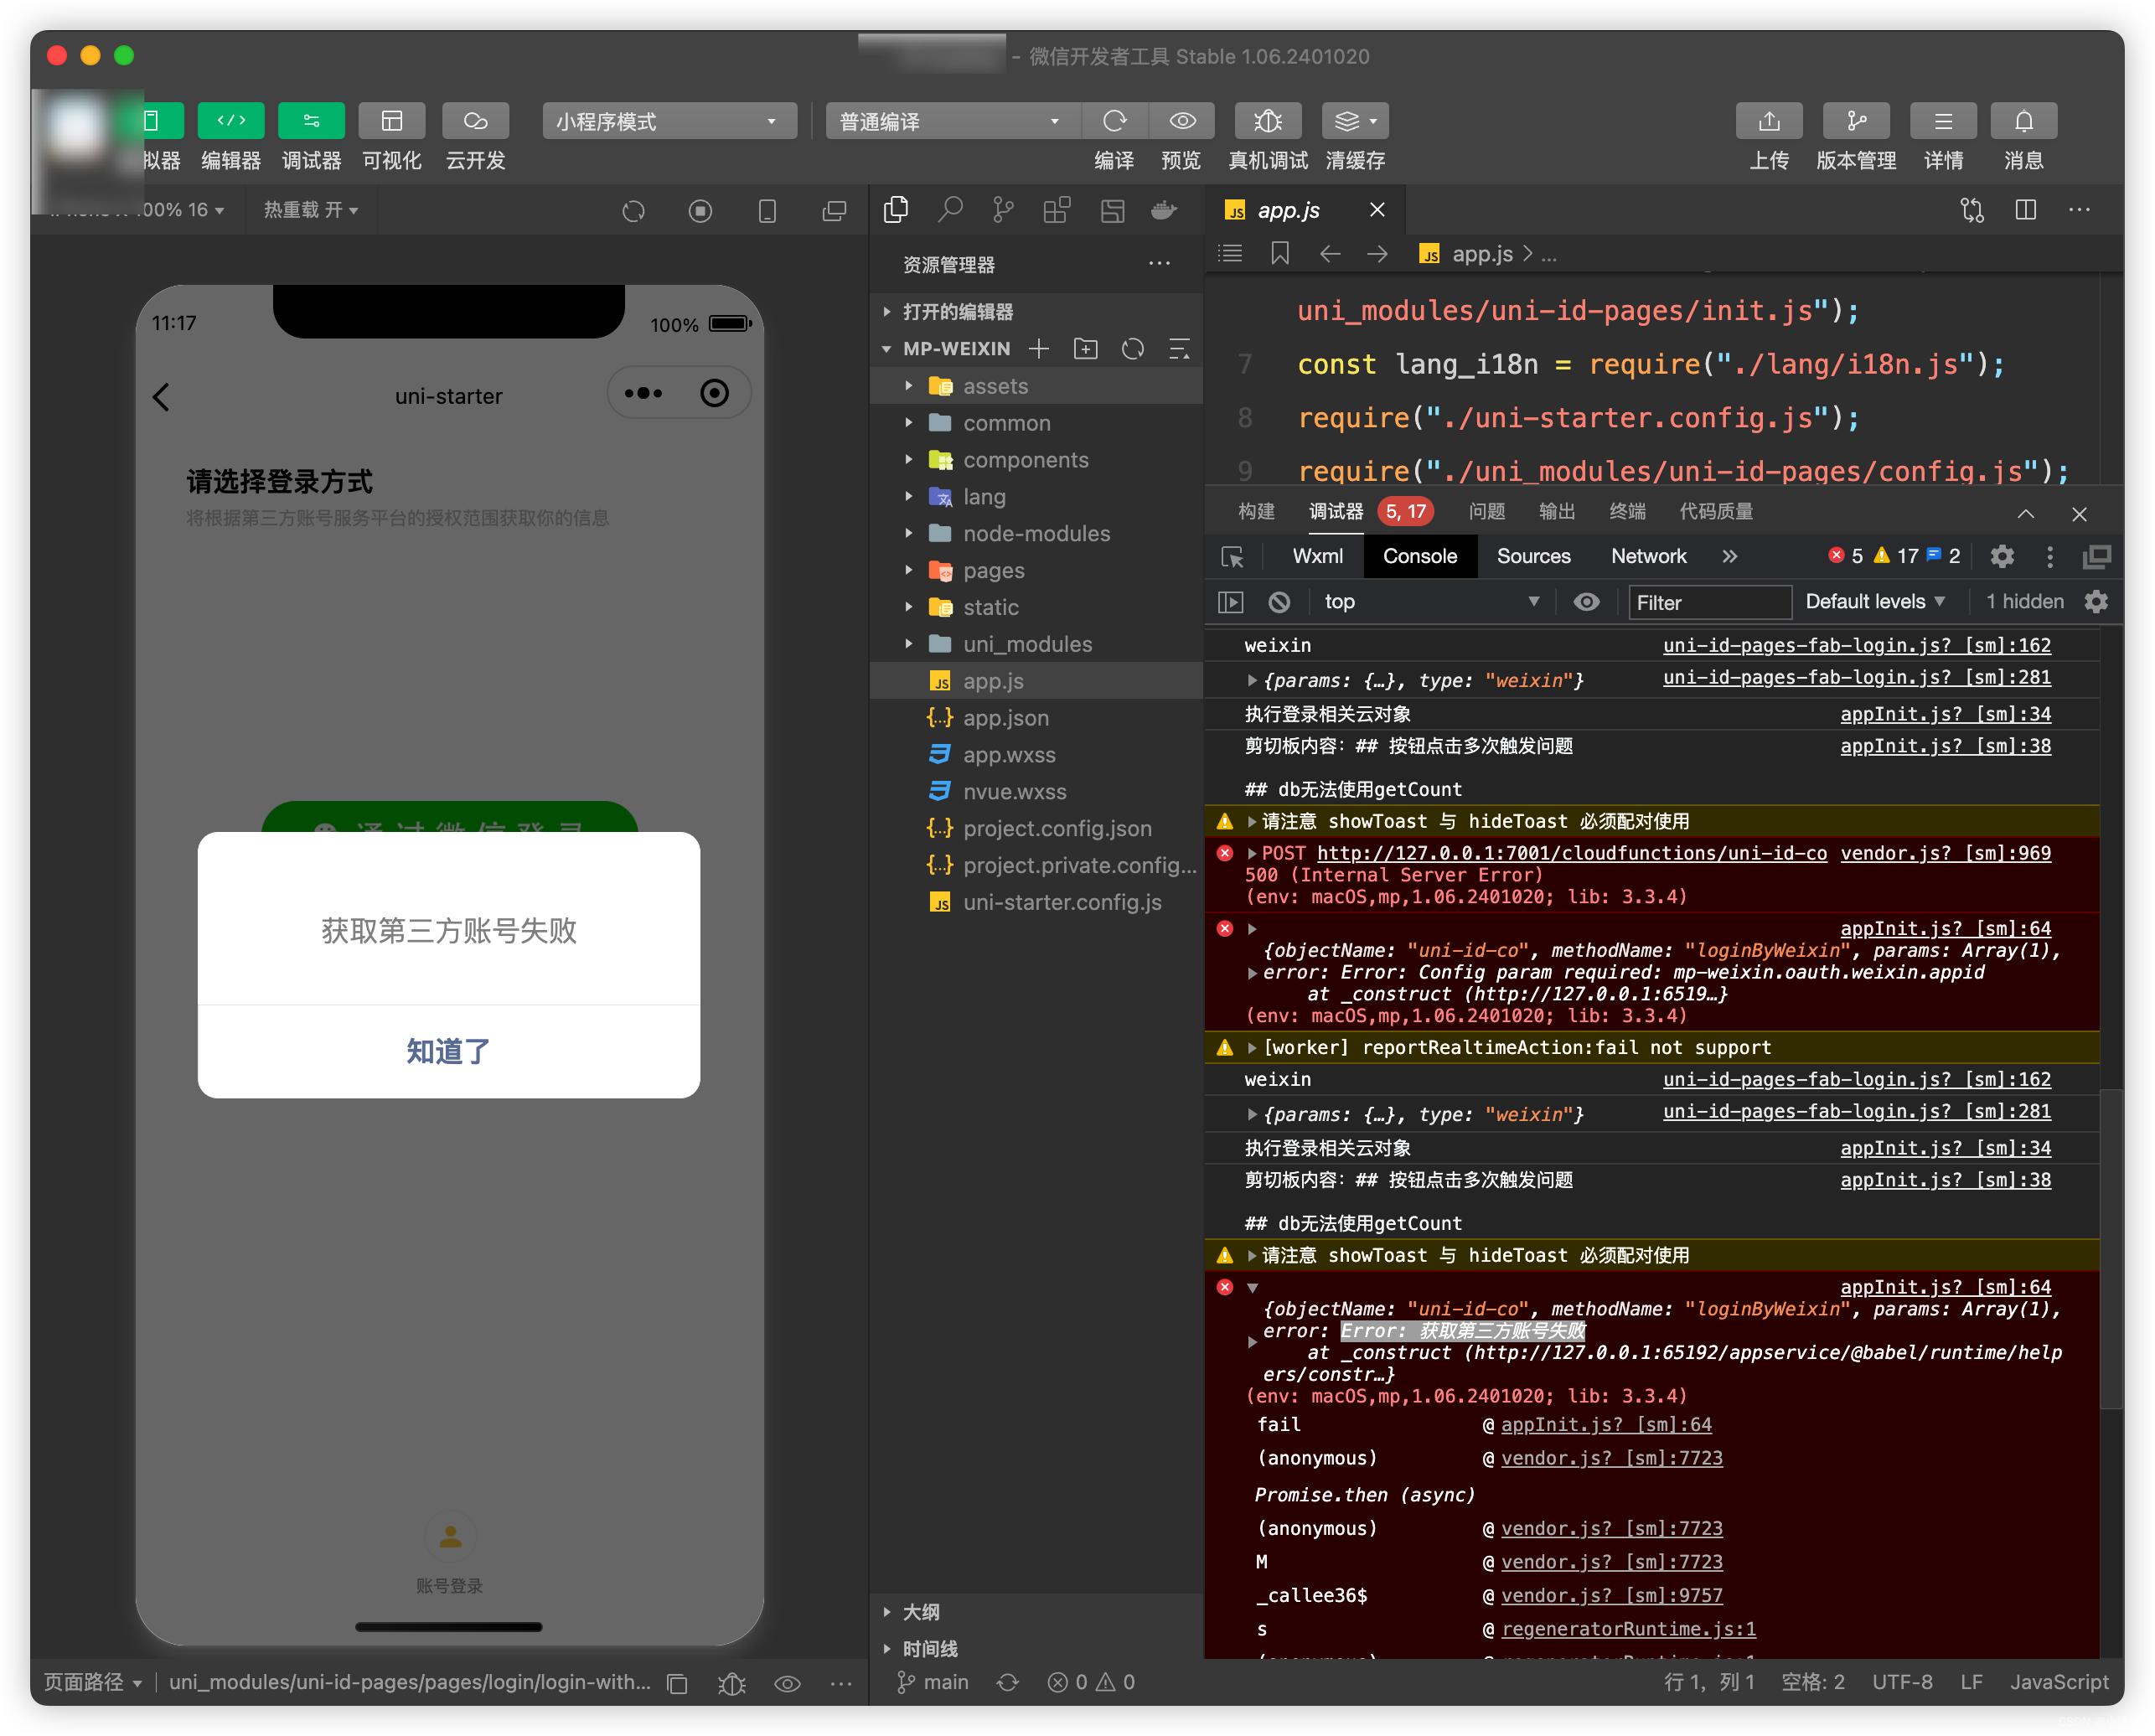Open project.config.json file

click(x=1036, y=828)
